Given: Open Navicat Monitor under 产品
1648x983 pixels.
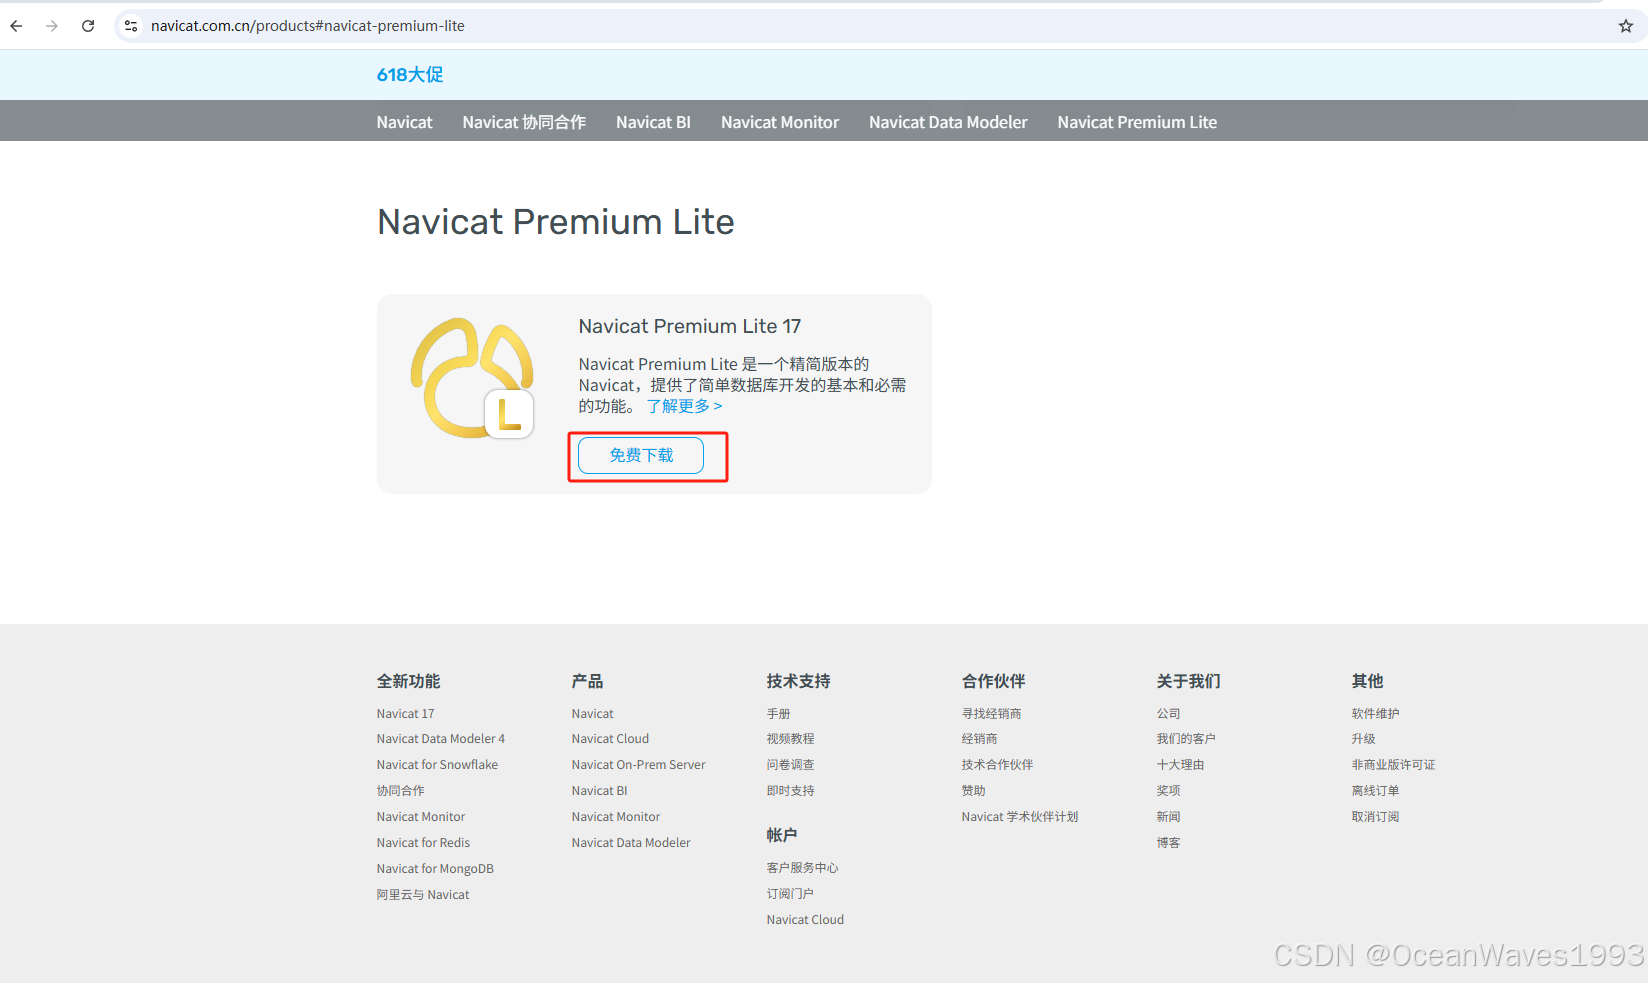Looking at the screenshot, I should pos(615,817).
